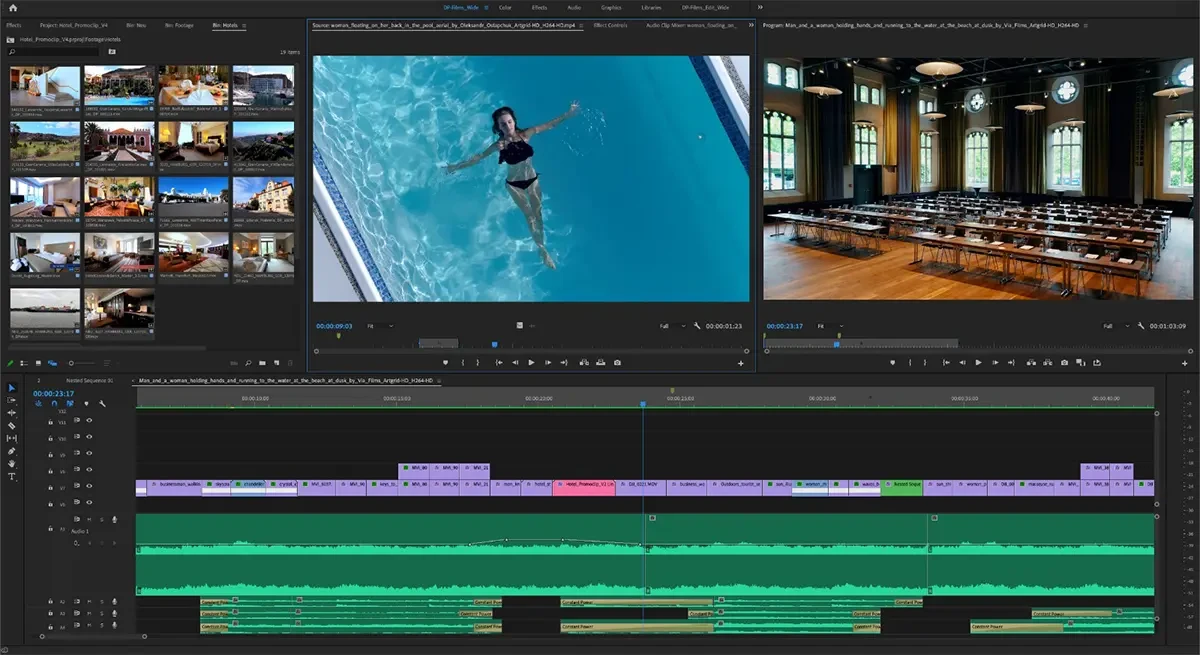Select the Razor tool in the toolbar
The width and height of the screenshot is (1200, 655).
click(12, 425)
